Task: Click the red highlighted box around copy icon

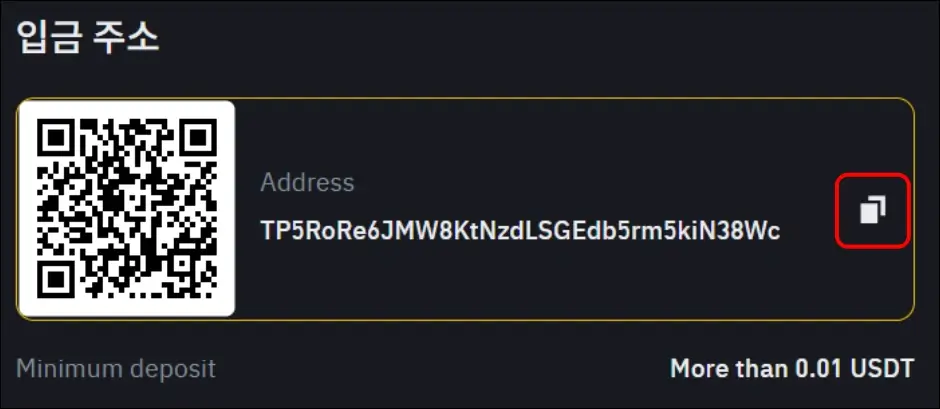Action: click(873, 210)
